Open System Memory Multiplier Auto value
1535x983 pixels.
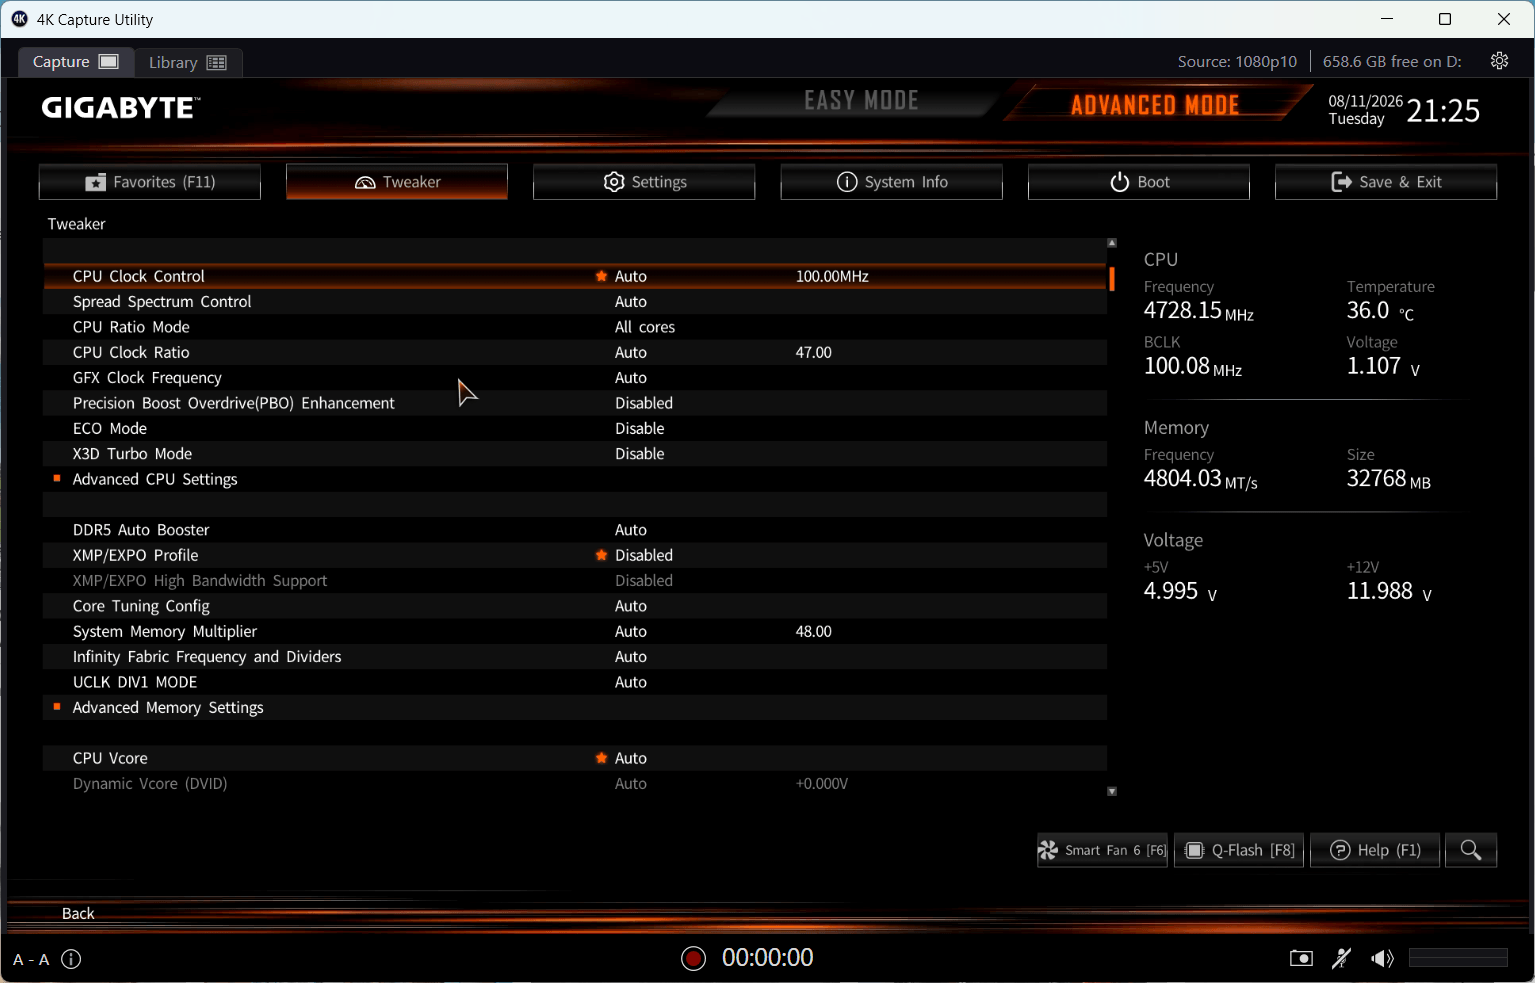(631, 631)
